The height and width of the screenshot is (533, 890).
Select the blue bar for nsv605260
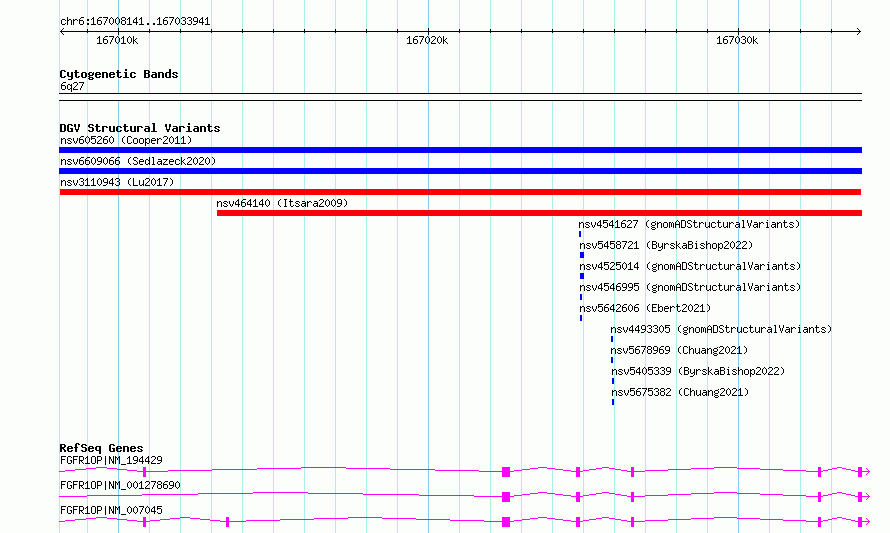[460, 150]
